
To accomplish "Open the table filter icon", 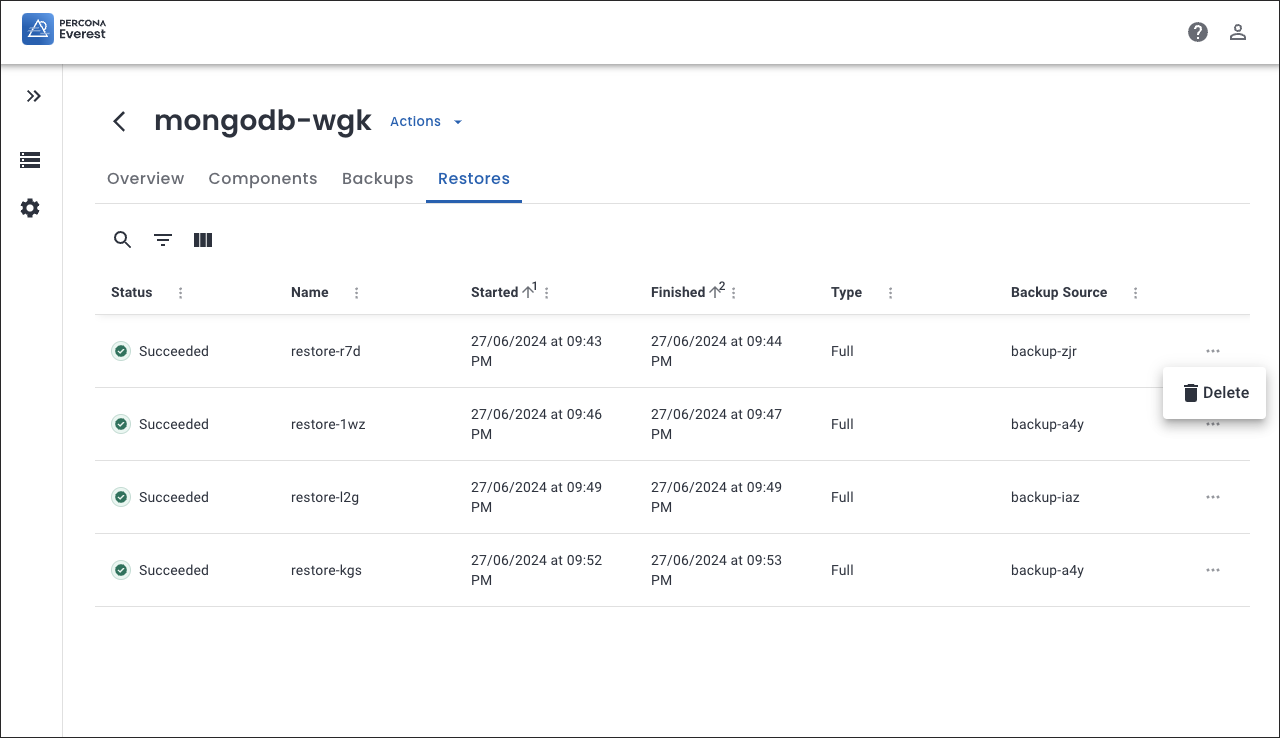I will click(163, 240).
